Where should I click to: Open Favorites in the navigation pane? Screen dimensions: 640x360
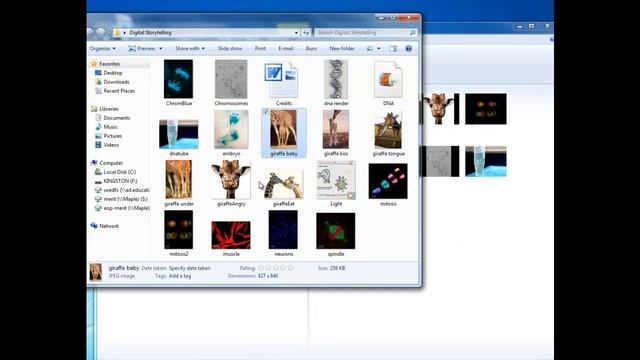coord(109,64)
